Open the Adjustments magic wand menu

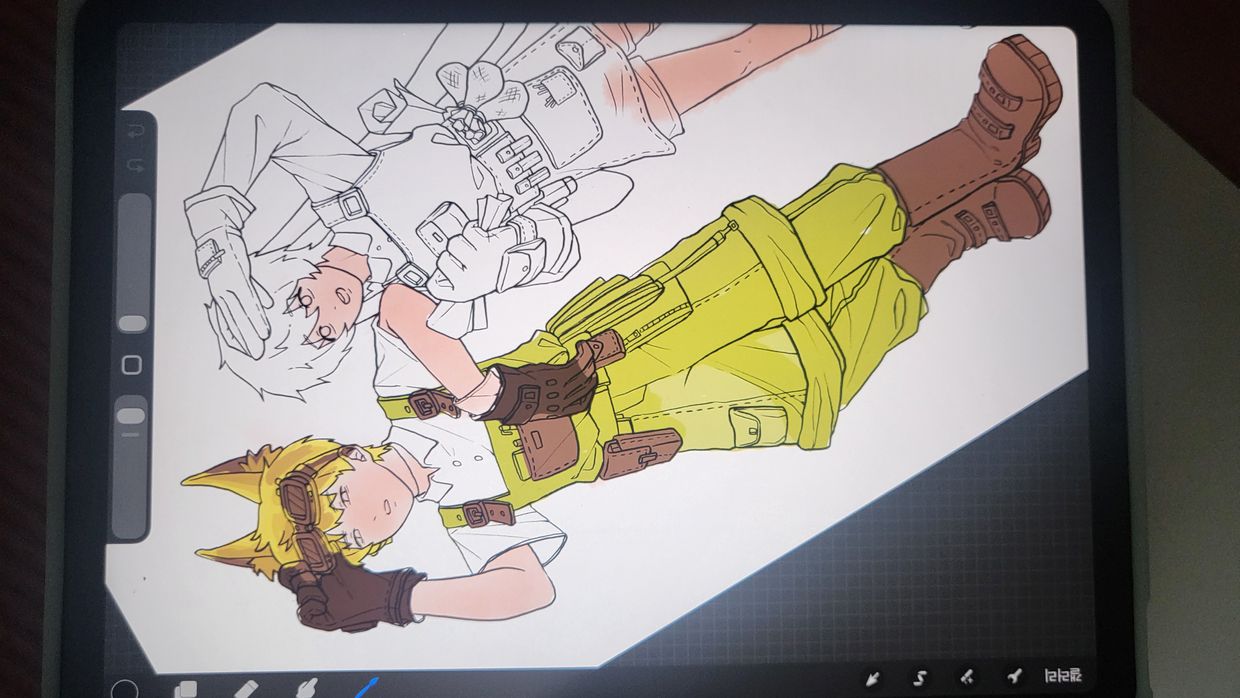coord(967,677)
